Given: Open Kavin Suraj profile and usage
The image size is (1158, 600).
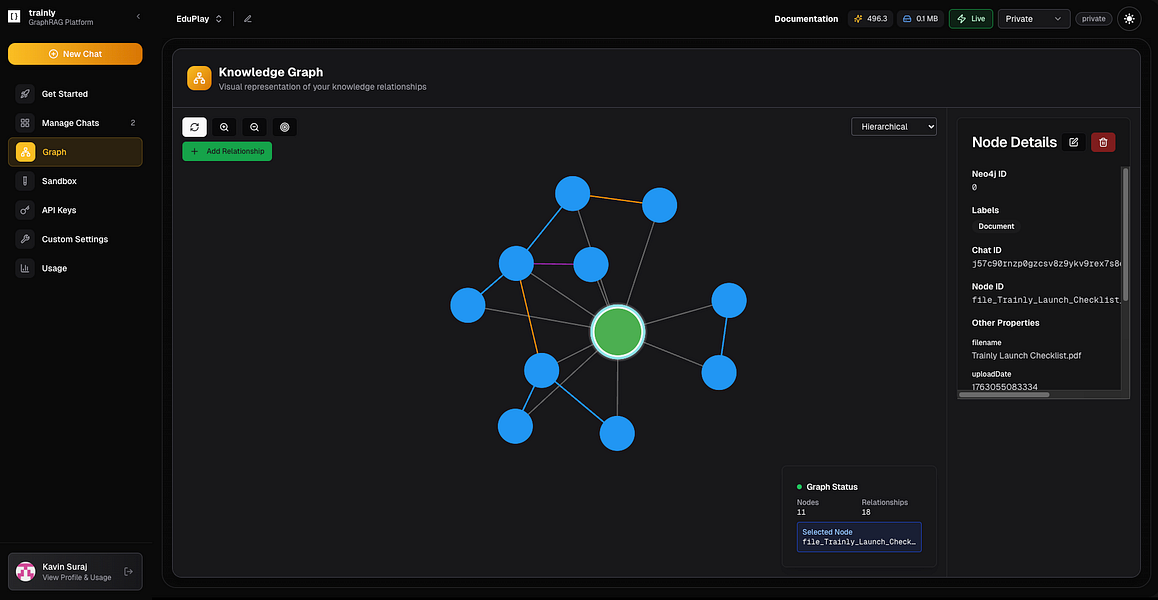Looking at the screenshot, I should click(75, 571).
